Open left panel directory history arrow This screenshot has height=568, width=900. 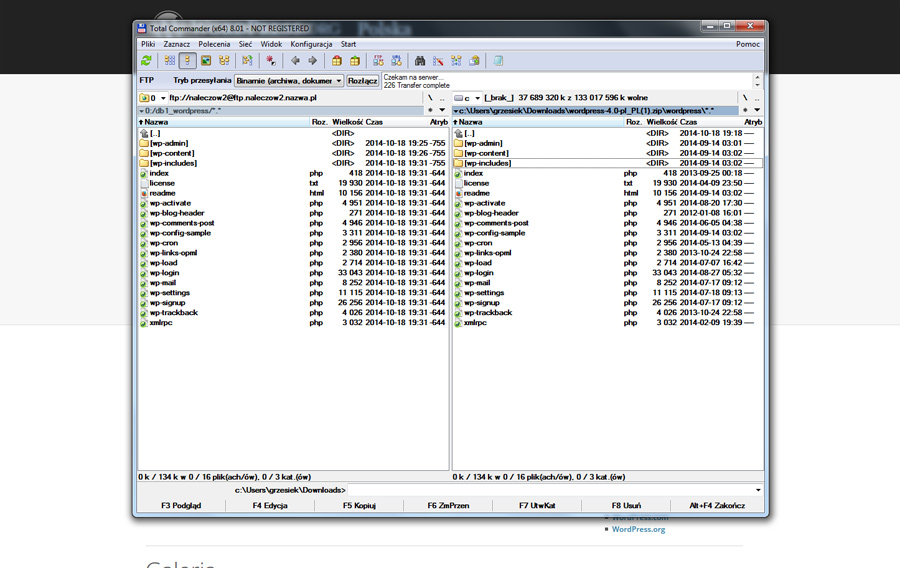pyautogui.click(x=442, y=110)
